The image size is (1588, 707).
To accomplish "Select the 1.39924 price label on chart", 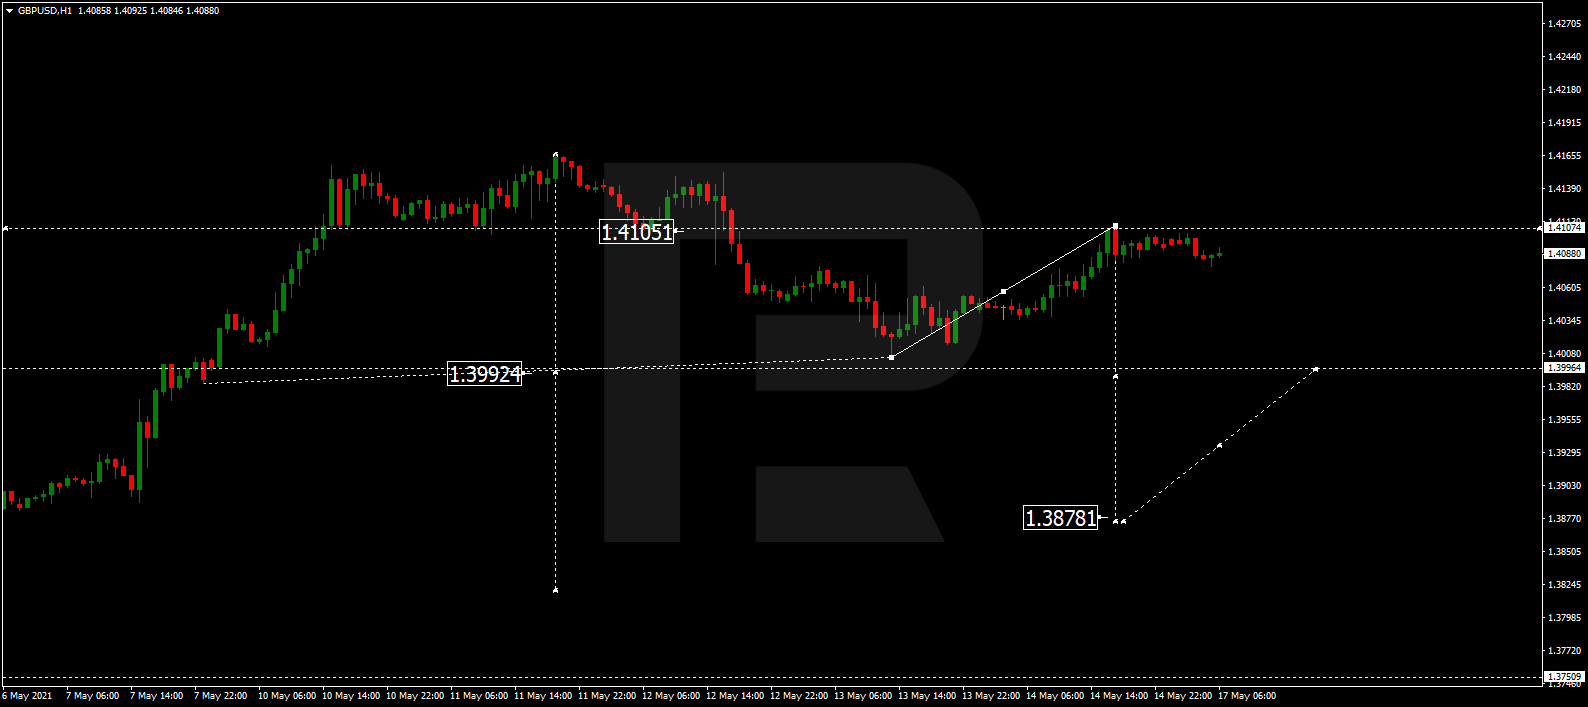I will (485, 374).
